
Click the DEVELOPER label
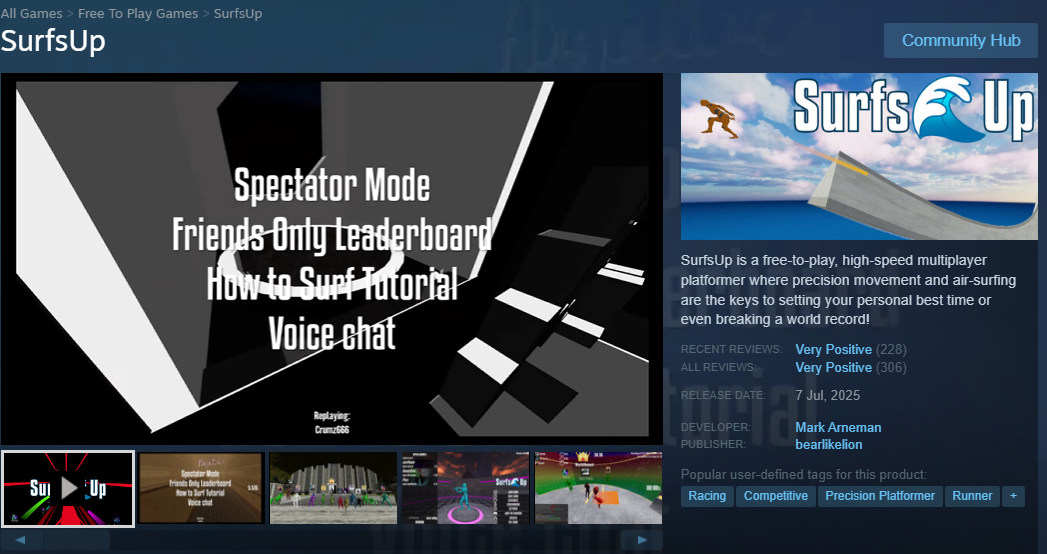click(x=716, y=428)
